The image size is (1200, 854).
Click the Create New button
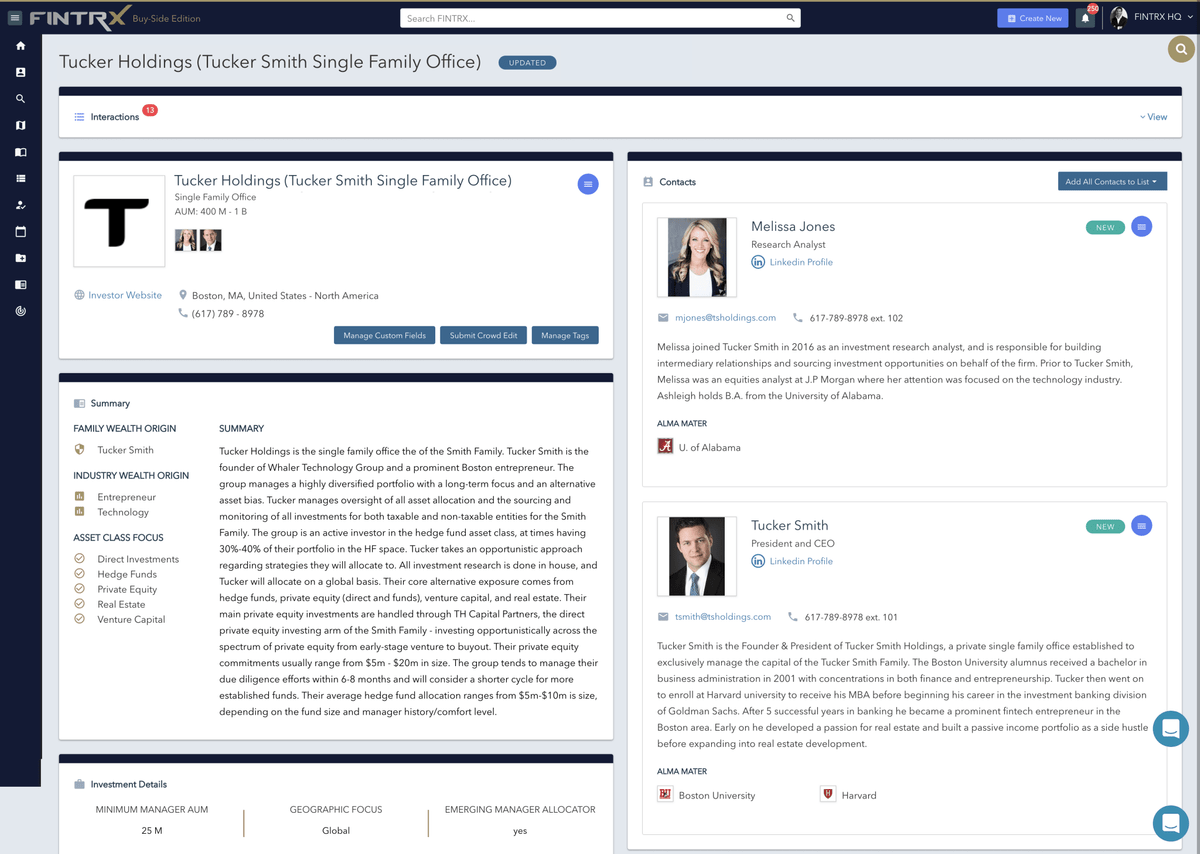click(1033, 18)
